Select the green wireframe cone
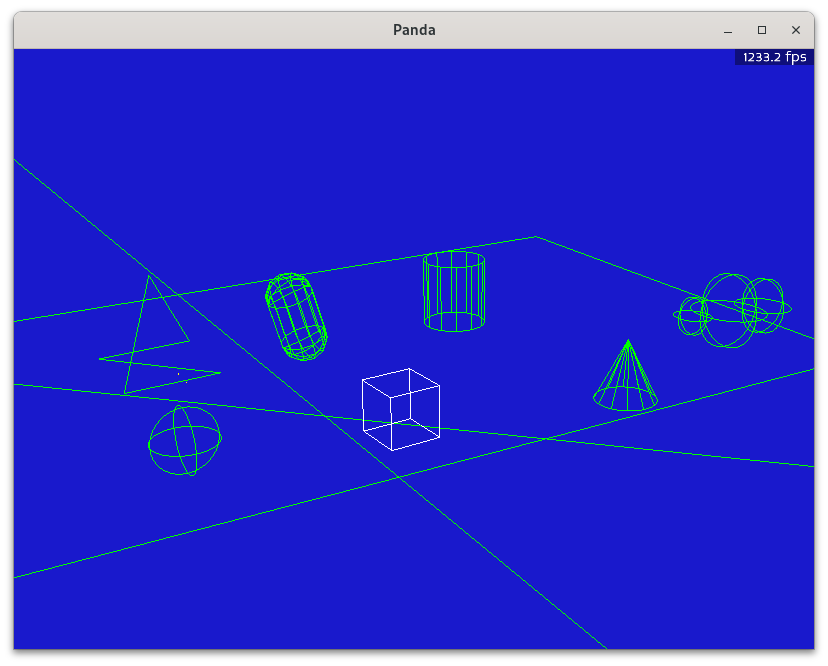Screen dimensions: 828x666 click(x=626, y=376)
